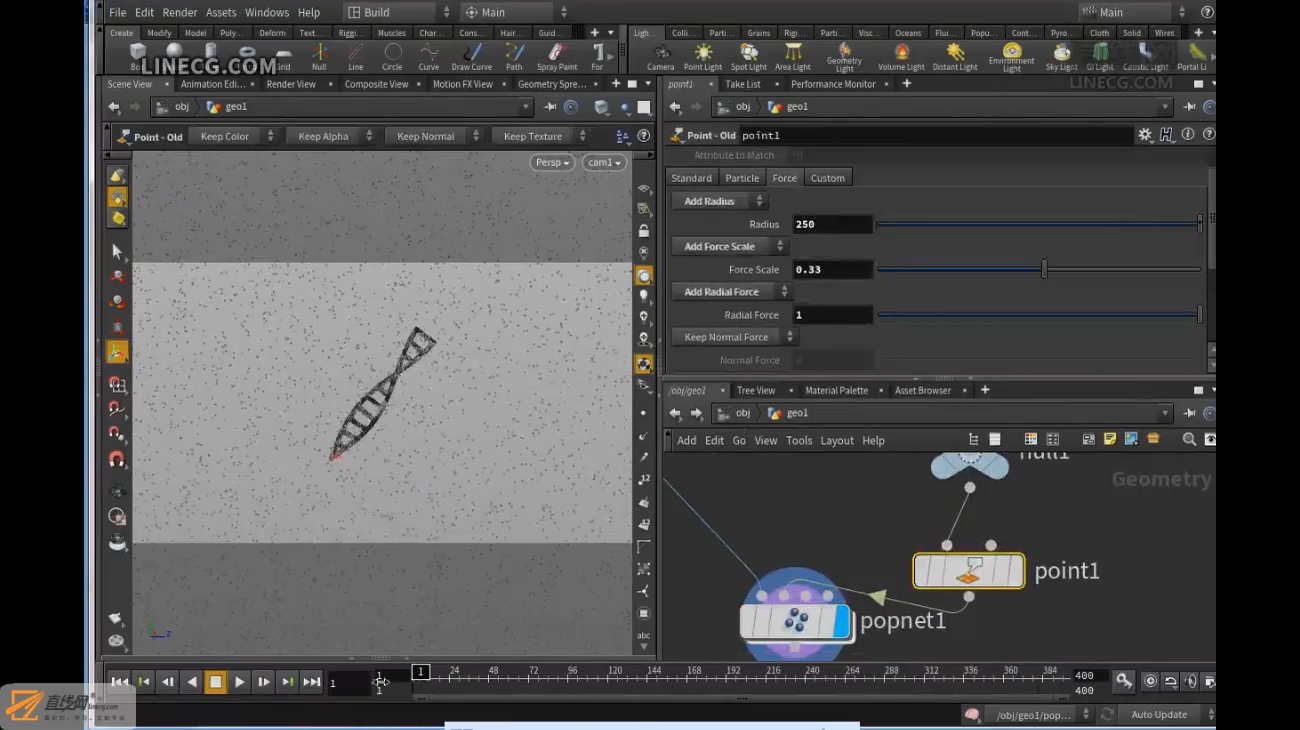
Task: Click the Play forward button
Action: pos(239,682)
